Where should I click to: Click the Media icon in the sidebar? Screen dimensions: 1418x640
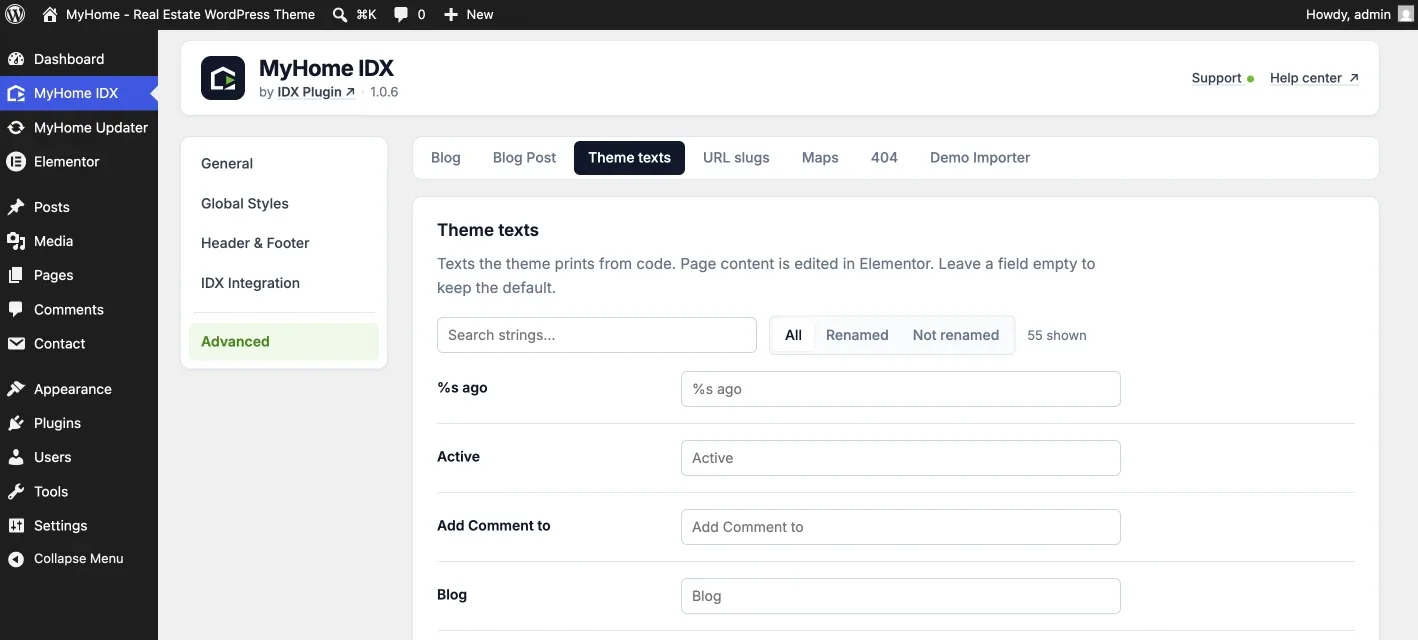coord(16,241)
